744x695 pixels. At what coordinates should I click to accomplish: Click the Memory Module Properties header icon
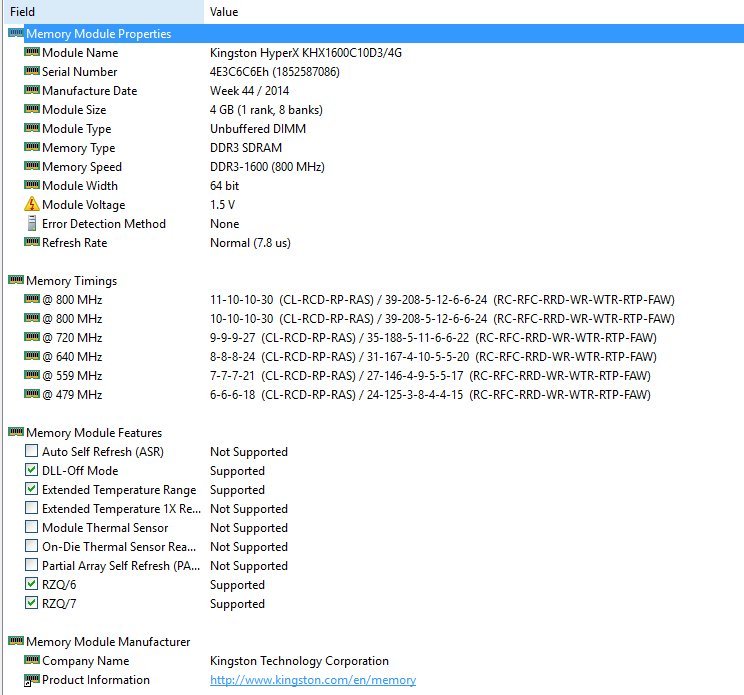click(x=16, y=33)
